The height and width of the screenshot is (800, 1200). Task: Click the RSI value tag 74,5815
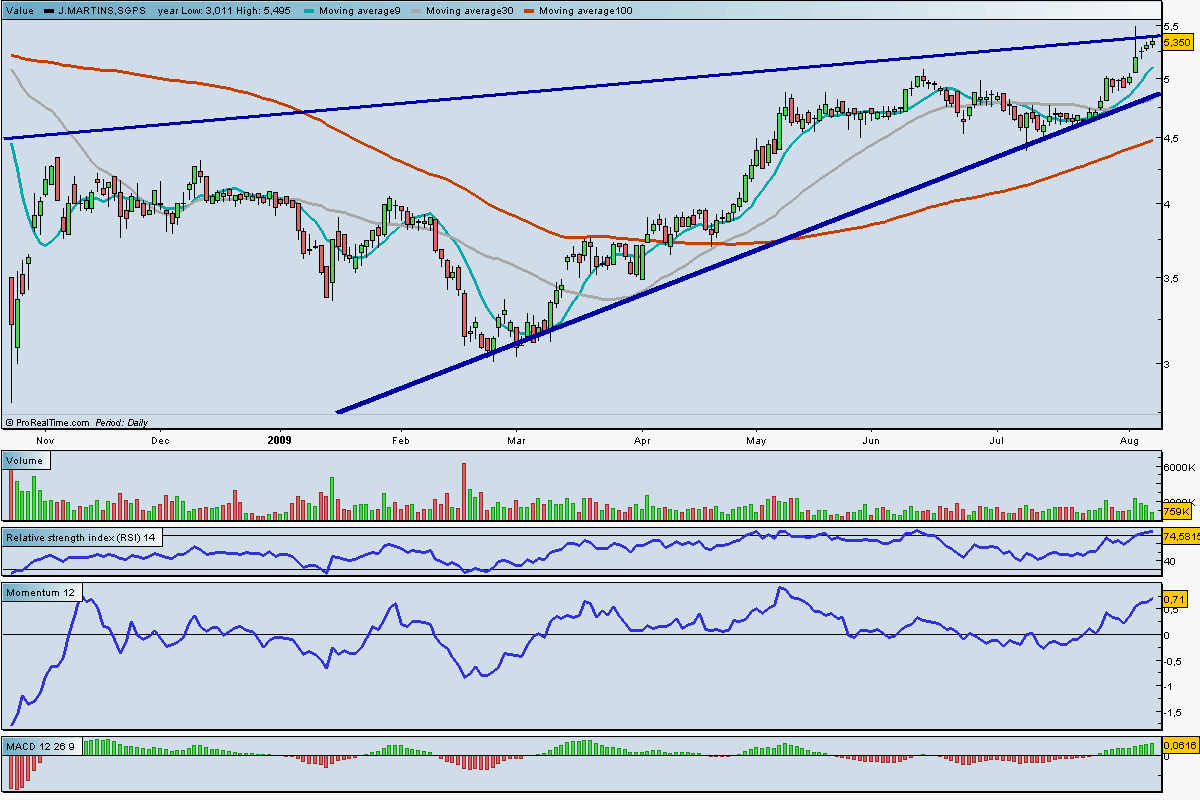coord(1181,536)
